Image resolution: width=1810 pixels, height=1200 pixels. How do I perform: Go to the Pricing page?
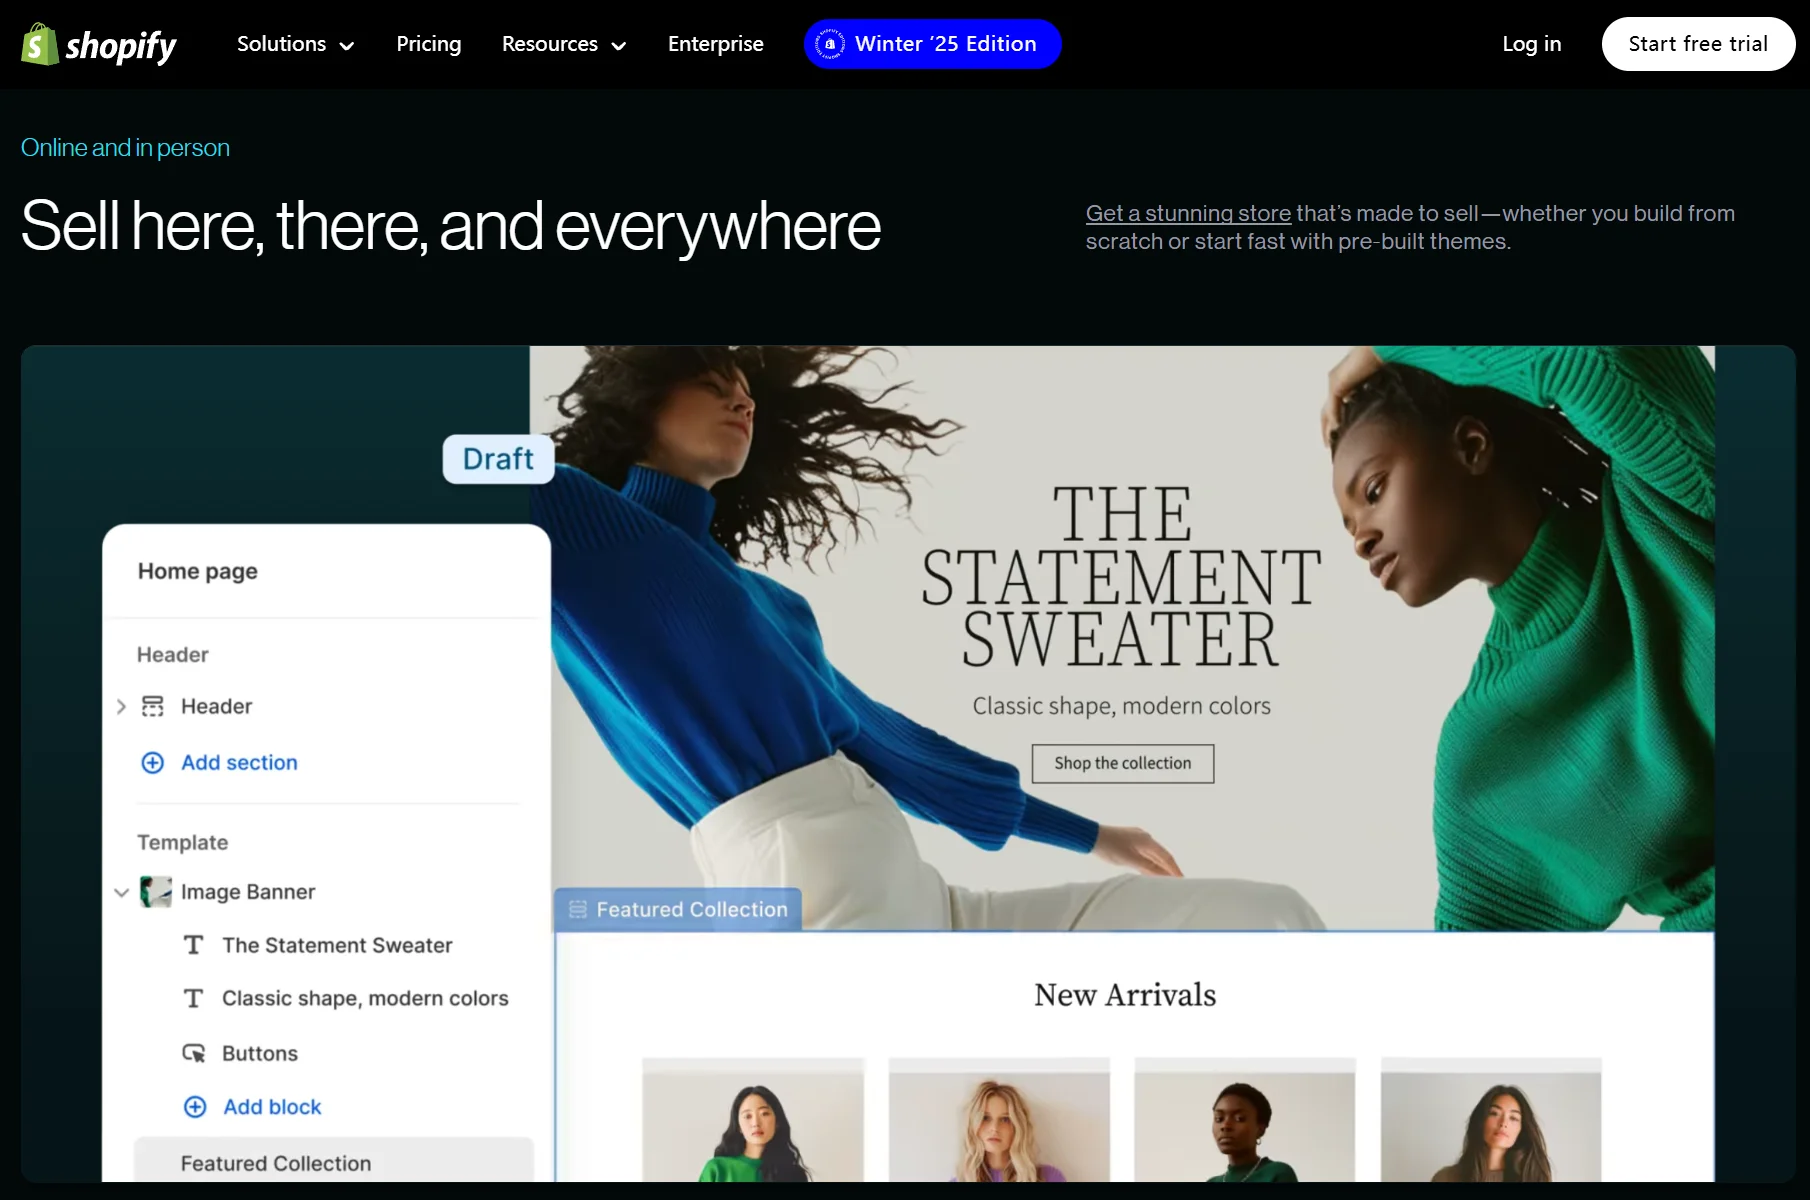[428, 44]
